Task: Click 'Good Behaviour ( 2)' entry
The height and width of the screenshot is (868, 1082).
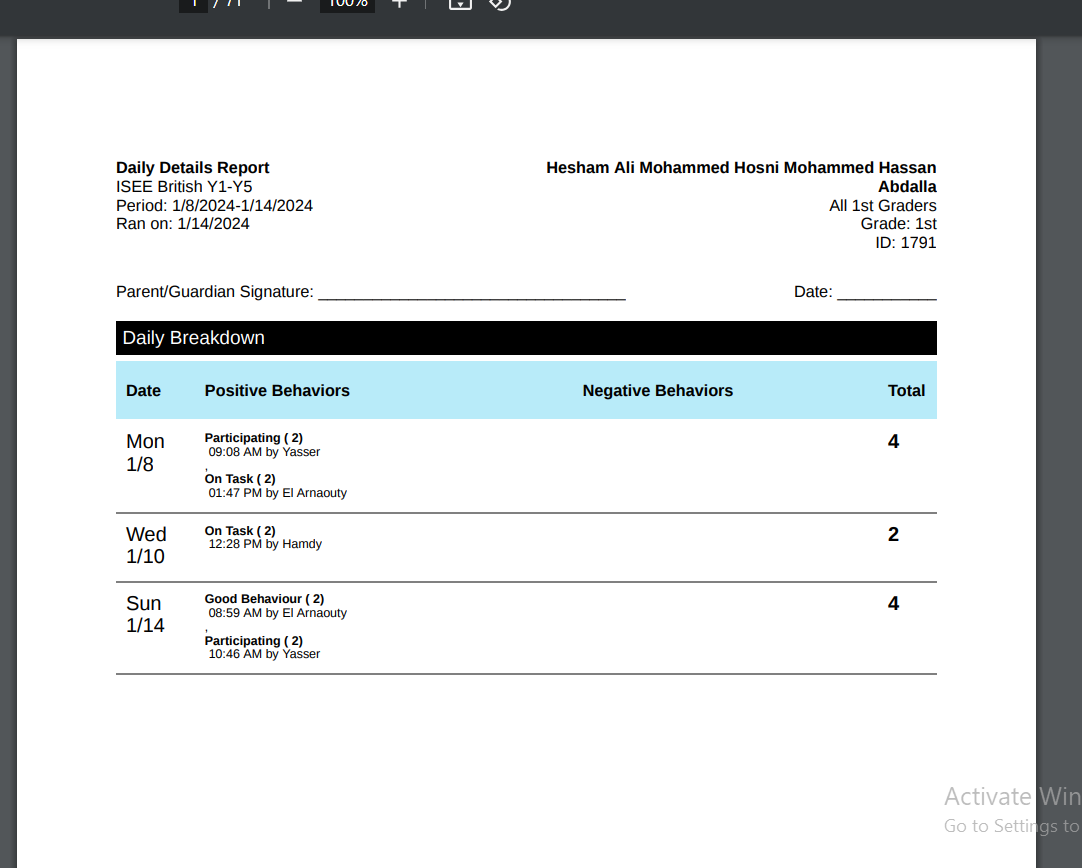Action: click(x=264, y=599)
